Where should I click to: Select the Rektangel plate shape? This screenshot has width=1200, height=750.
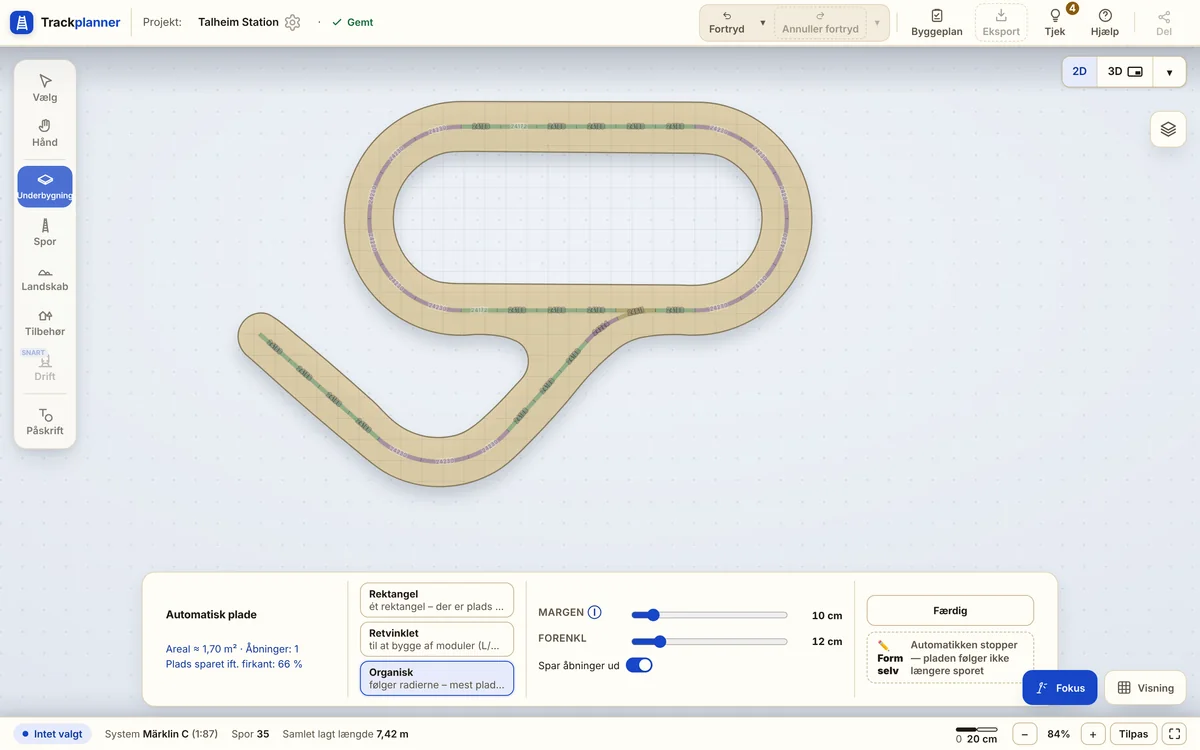(x=437, y=600)
